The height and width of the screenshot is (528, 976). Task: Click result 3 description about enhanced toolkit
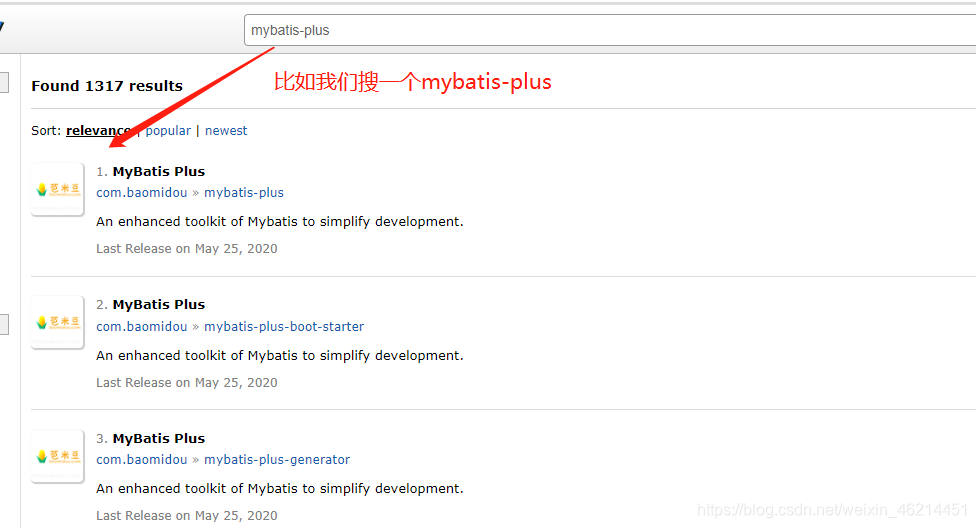[x=280, y=489]
